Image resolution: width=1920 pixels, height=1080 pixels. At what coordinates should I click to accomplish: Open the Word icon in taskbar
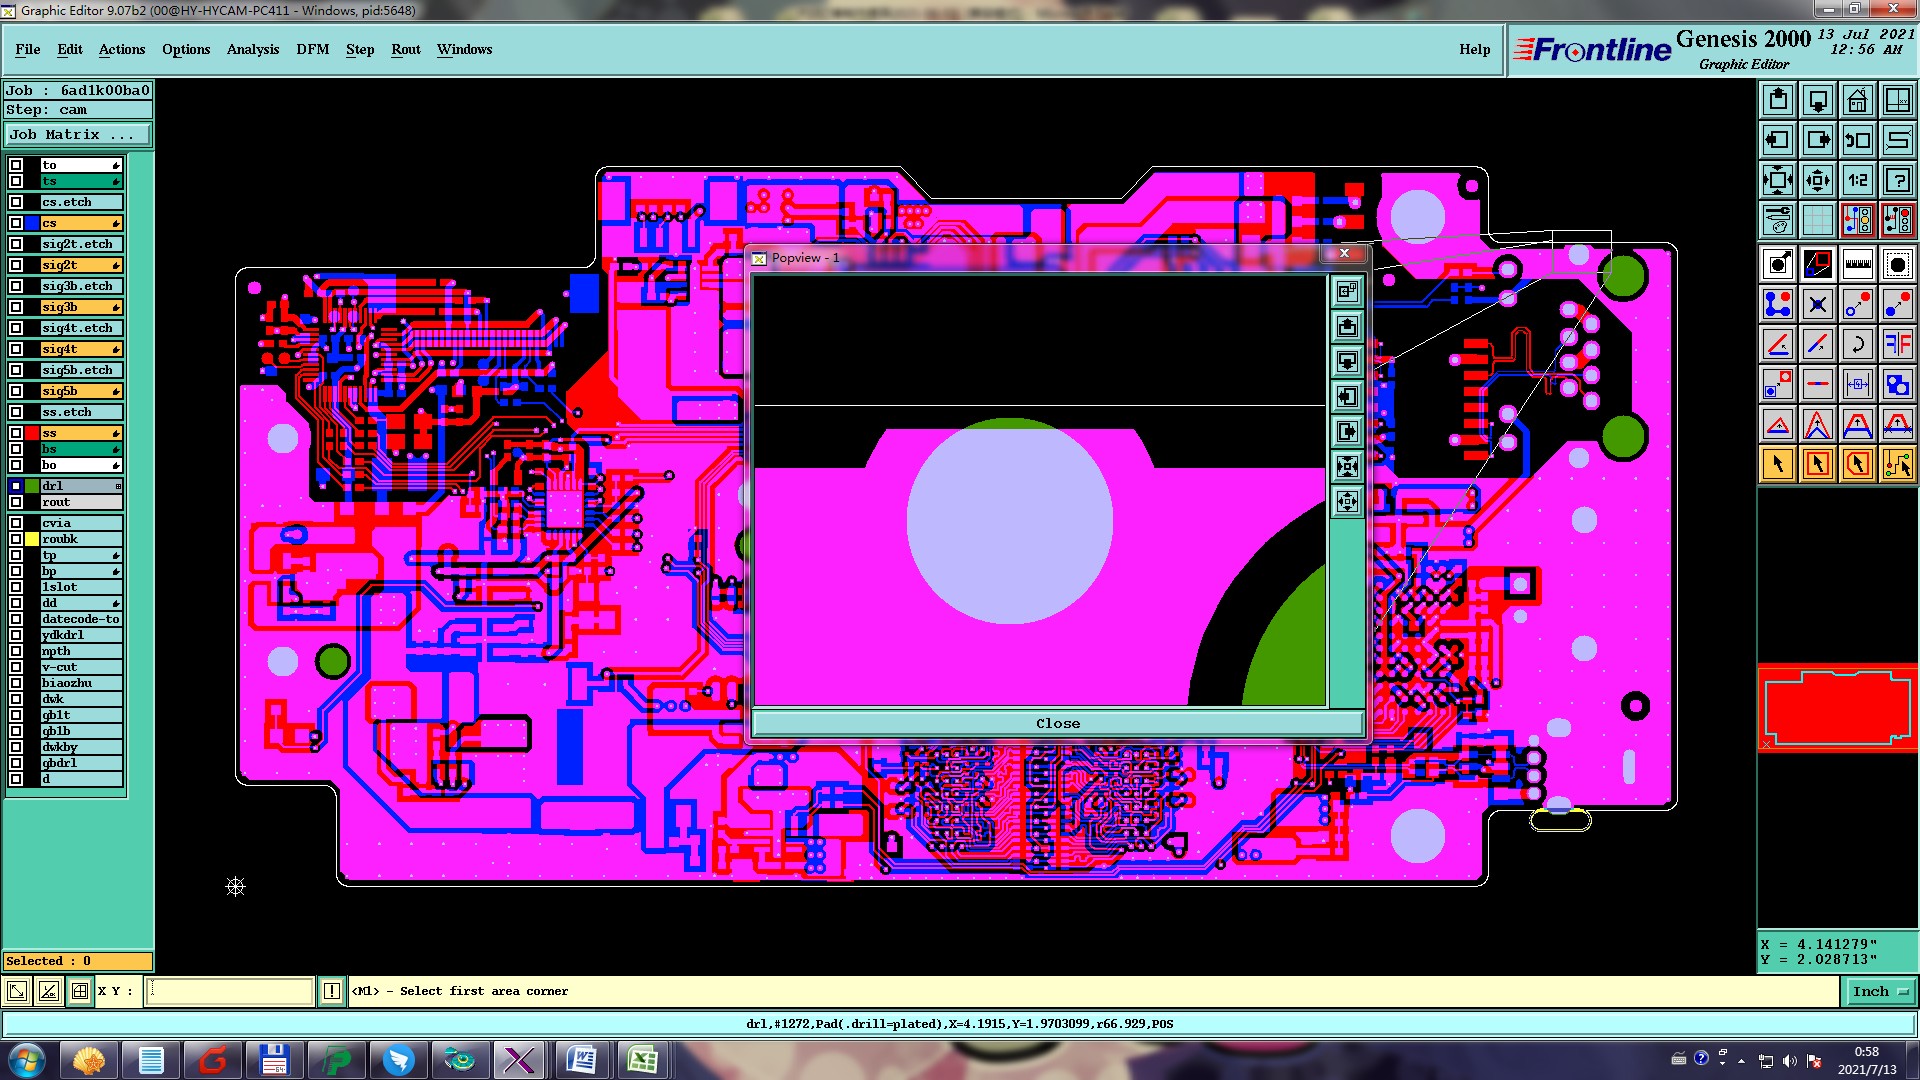pos(580,1060)
